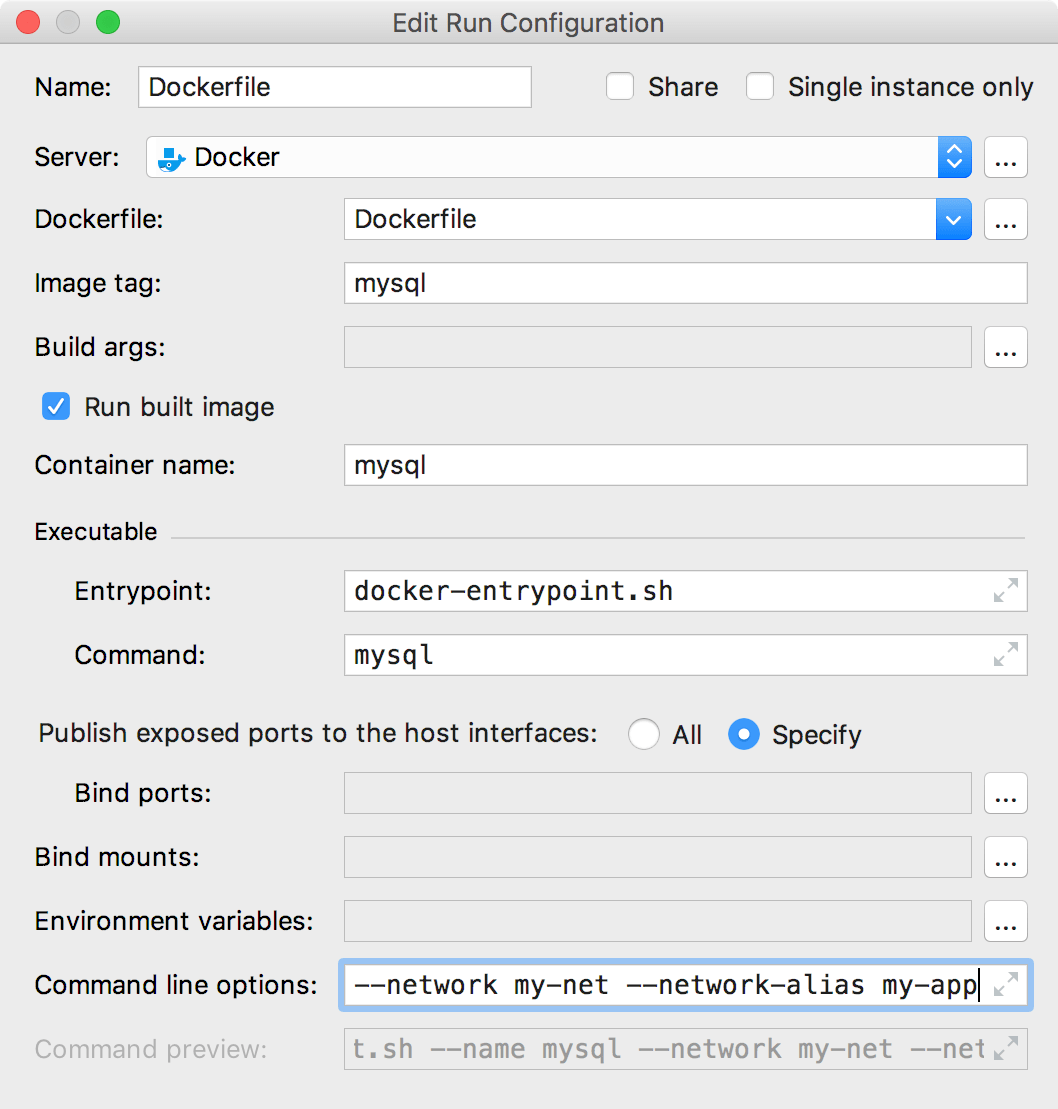Open the Server dropdown stepper arrows
This screenshot has width=1058, height=1109.
[955, 157]
